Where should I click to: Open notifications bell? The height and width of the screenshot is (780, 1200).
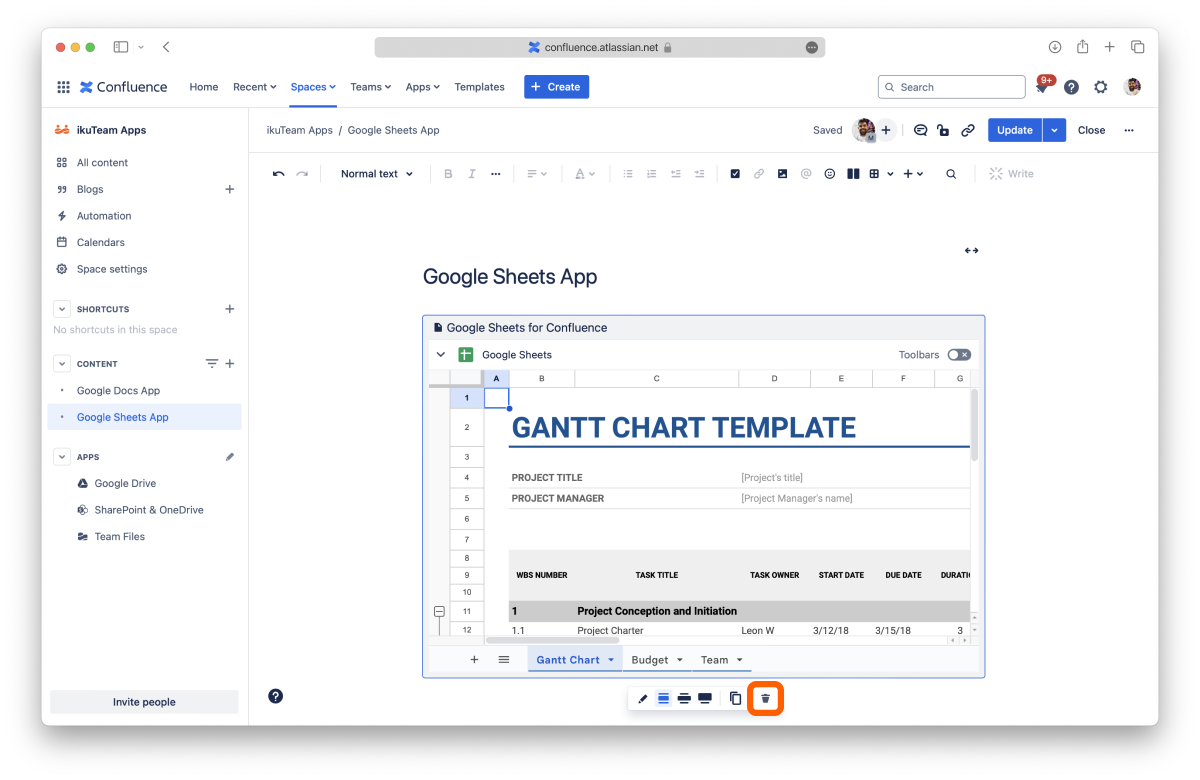tap(1042, 87)
